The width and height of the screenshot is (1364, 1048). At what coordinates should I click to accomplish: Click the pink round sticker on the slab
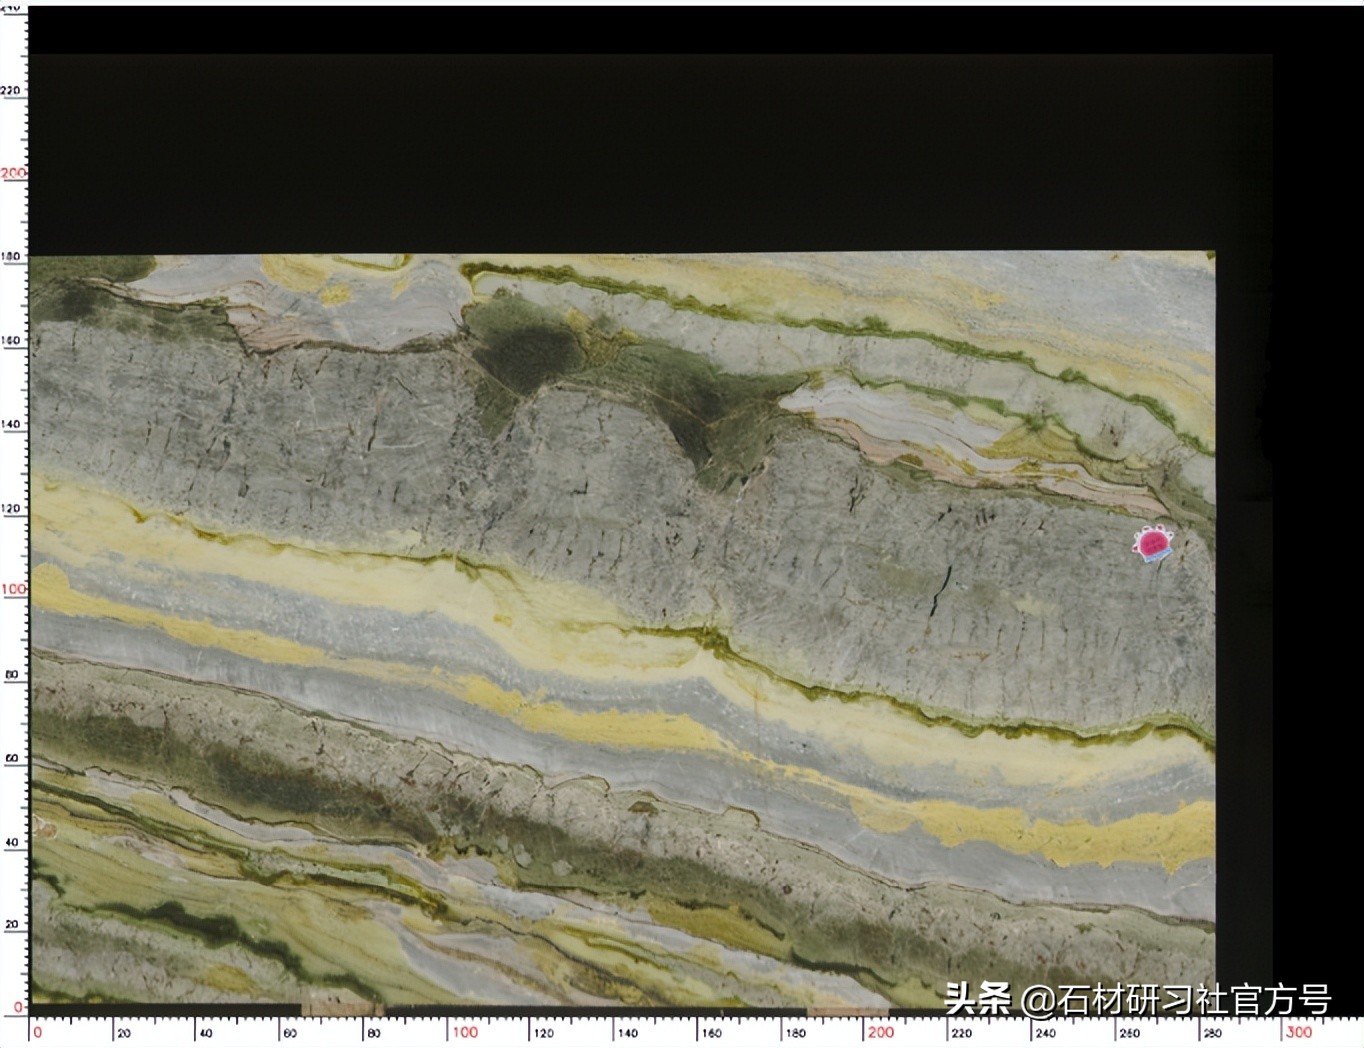click(x=1153, y=545)
